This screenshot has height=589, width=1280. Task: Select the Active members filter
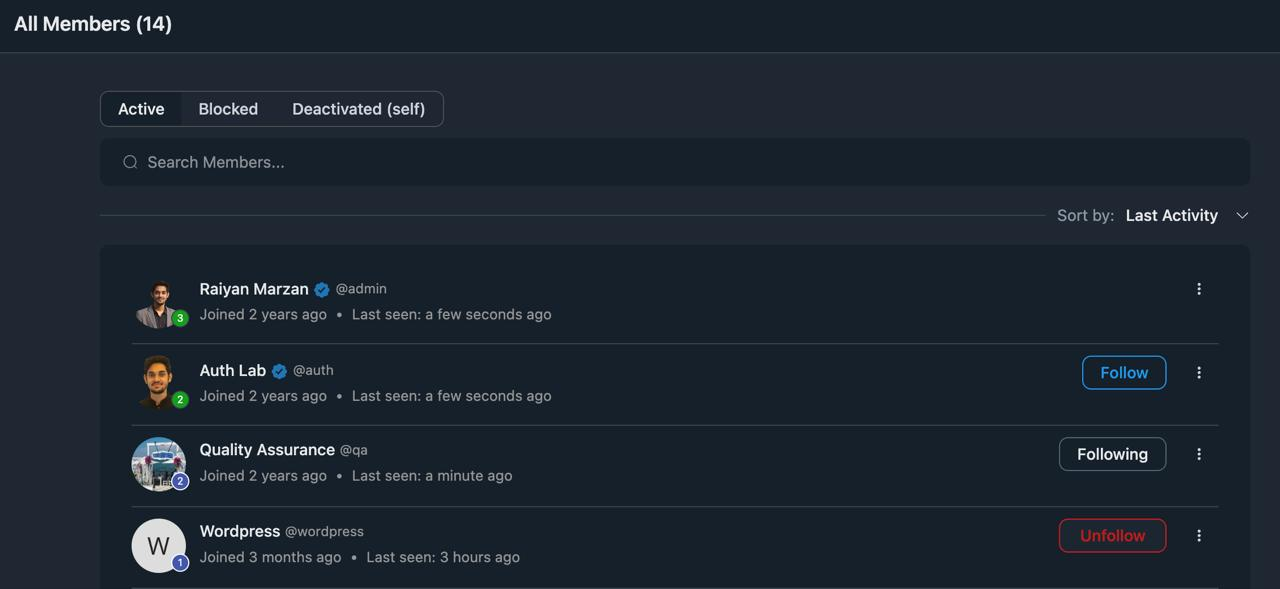[141, 108]
